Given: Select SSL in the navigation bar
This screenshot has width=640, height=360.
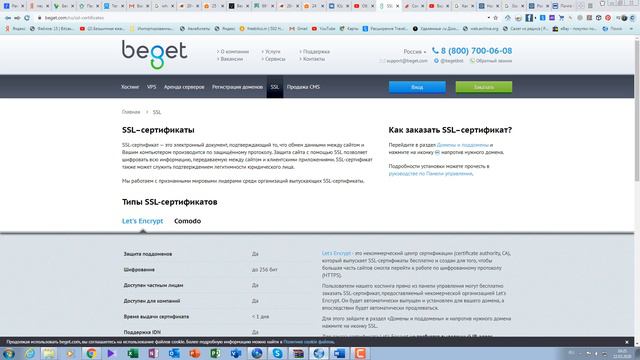Looking at the screenshot, I should tap(275, 87).
